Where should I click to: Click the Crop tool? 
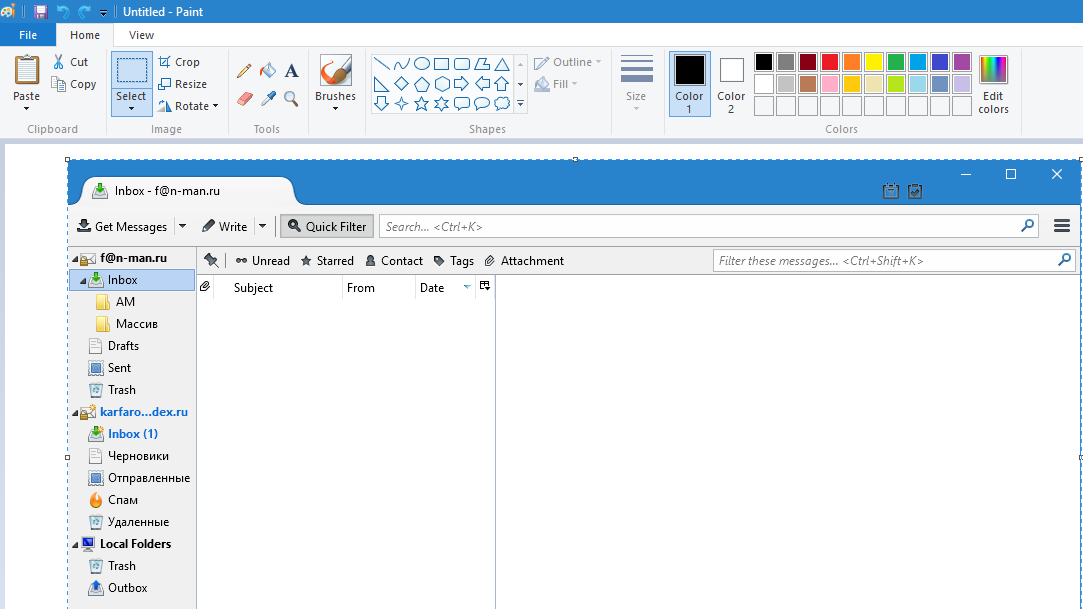coord(179,62)
